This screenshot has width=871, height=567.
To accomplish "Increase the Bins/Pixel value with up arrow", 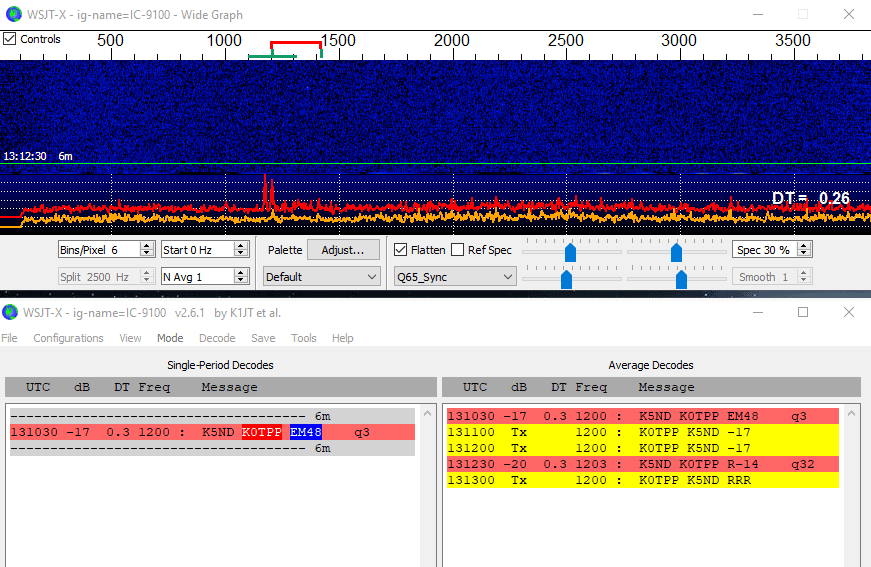I will [147, 246].
